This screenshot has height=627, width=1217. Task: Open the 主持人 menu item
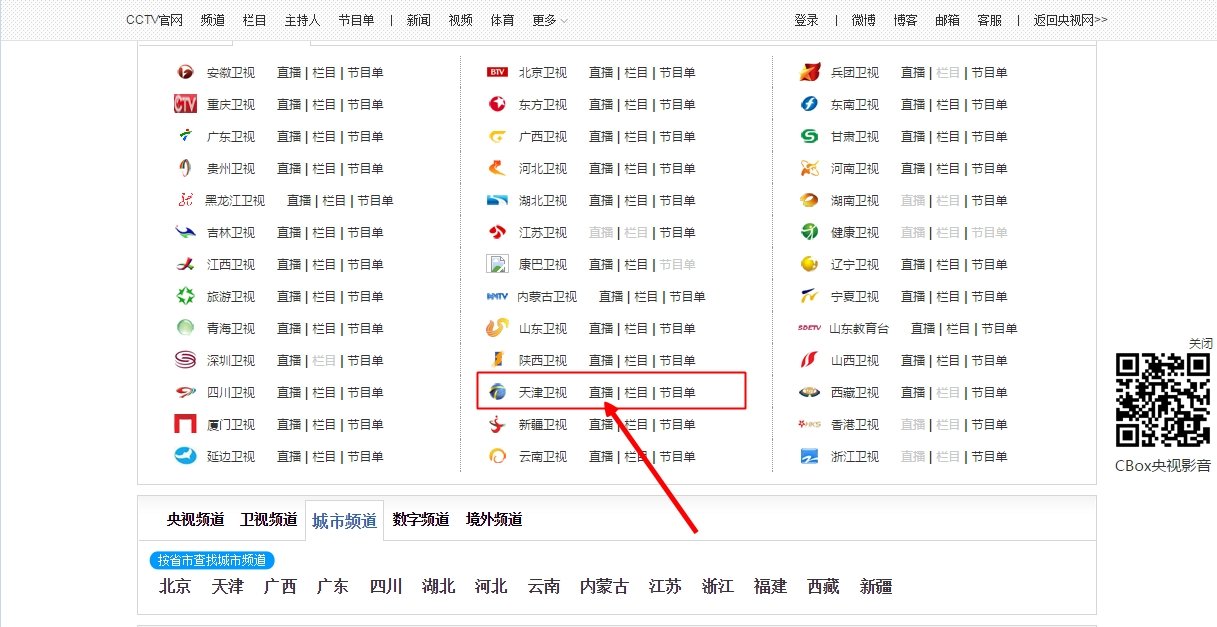pyautogui.click(x=302, y=19)
